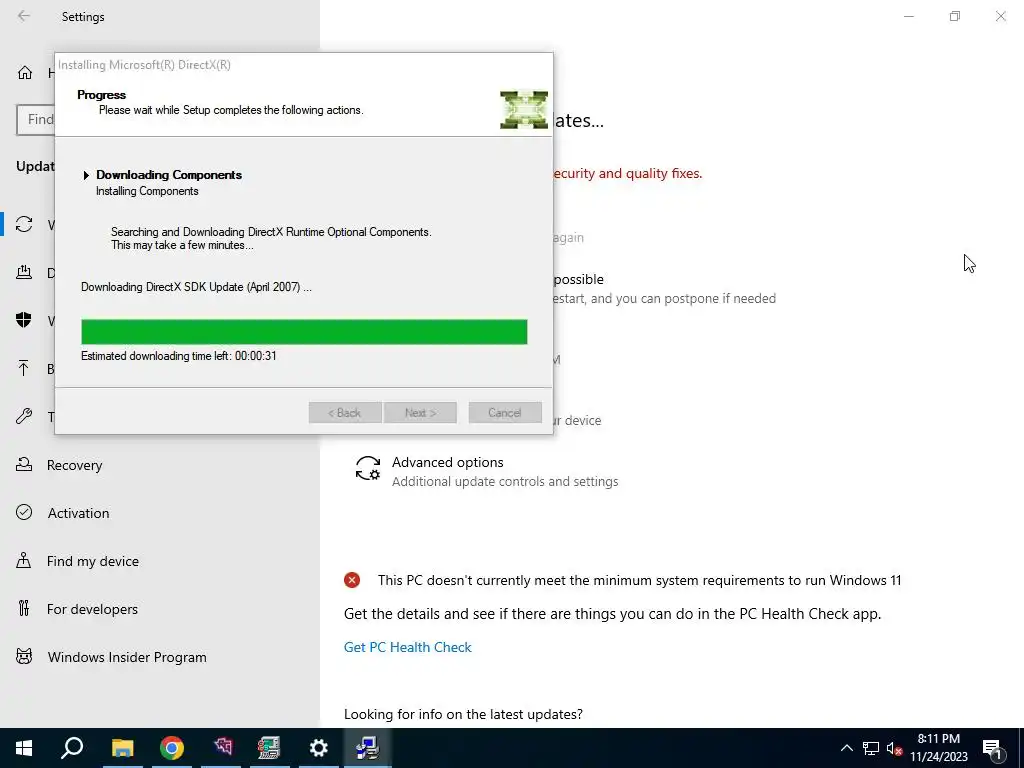Click Looking for info on latest updates text
This screenshot has width=1024, height=768.
tap(463, 714)
